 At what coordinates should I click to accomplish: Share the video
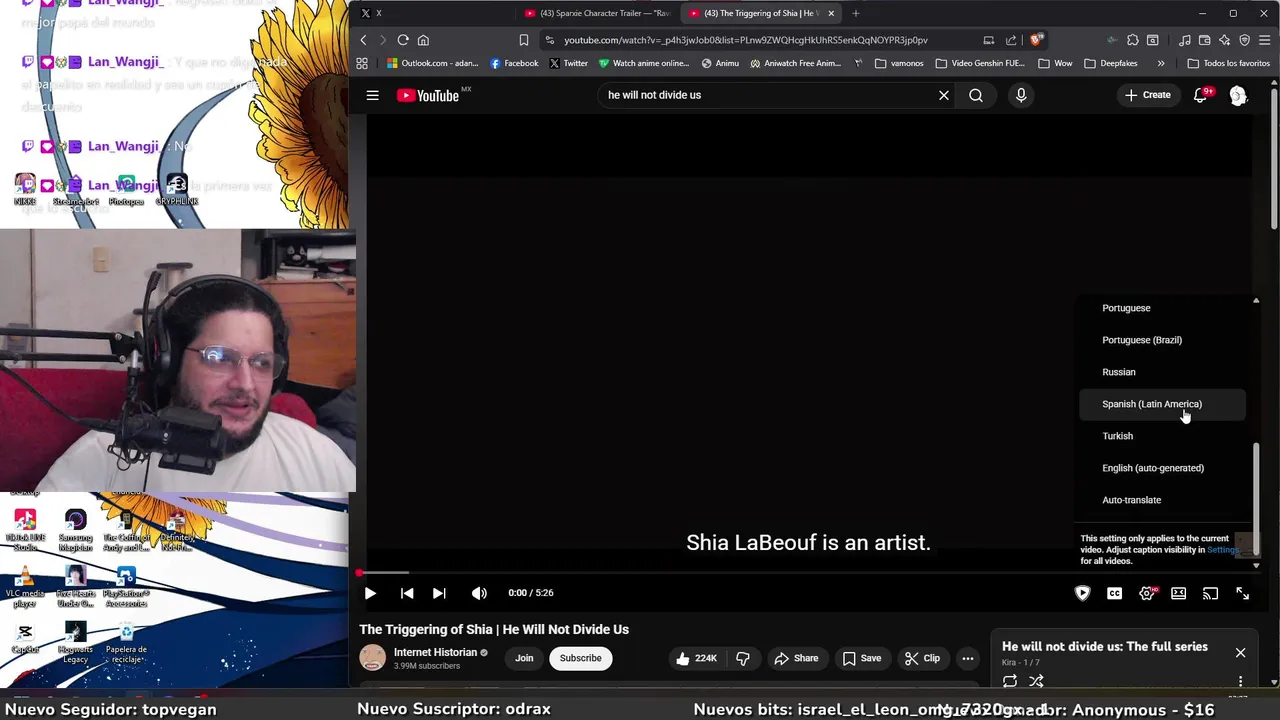(796, 658)
